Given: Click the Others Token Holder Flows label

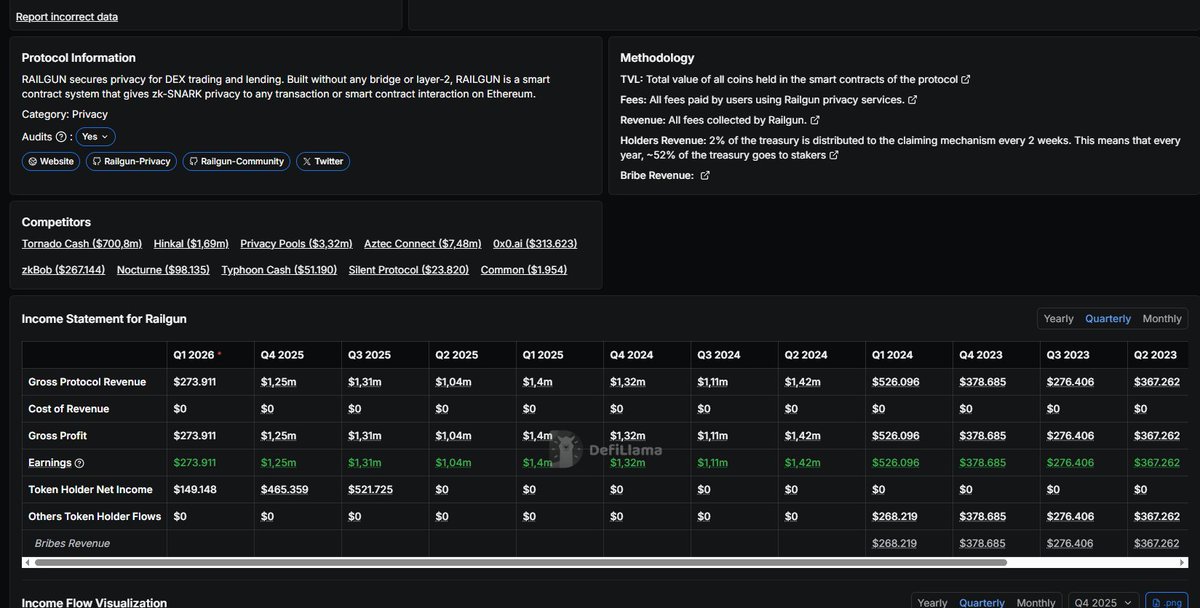Looking at the screenshot, I should click(x=95, y=516).
